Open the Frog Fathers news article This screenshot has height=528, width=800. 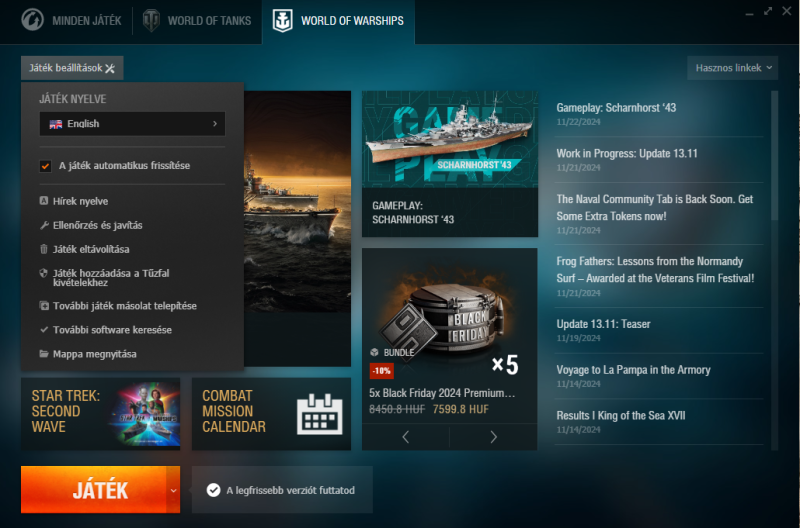[655, 270]
